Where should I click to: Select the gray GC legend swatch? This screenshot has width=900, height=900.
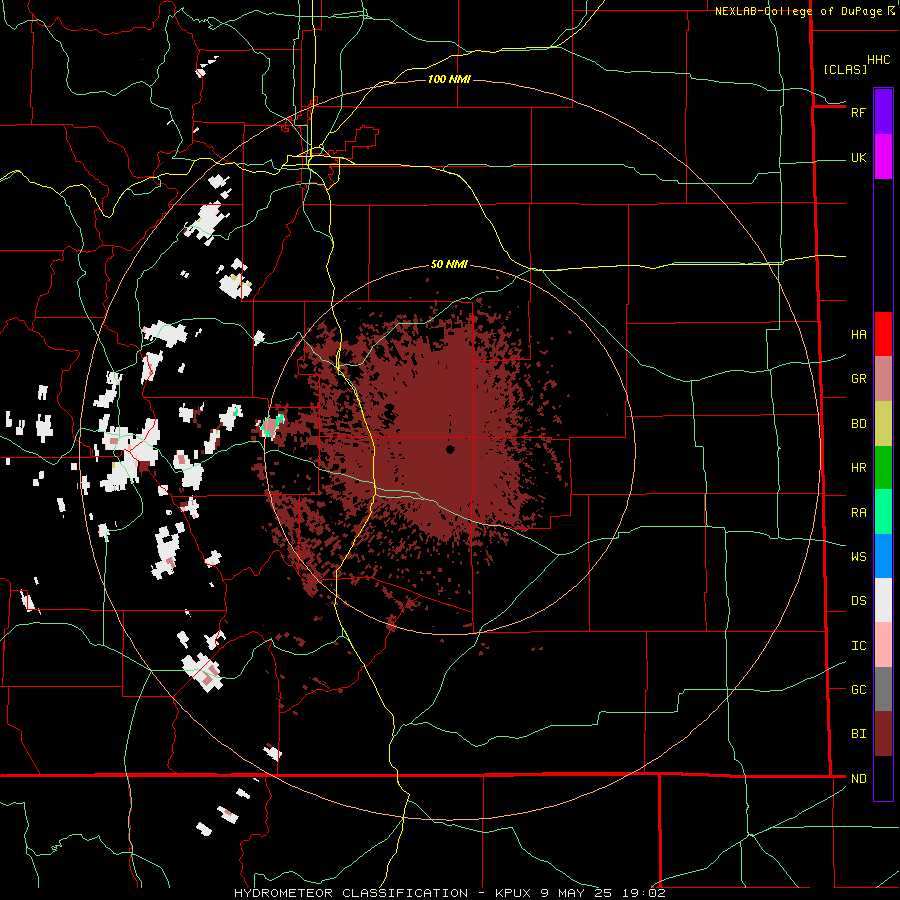pyautogui.click(x=883, y=689)
